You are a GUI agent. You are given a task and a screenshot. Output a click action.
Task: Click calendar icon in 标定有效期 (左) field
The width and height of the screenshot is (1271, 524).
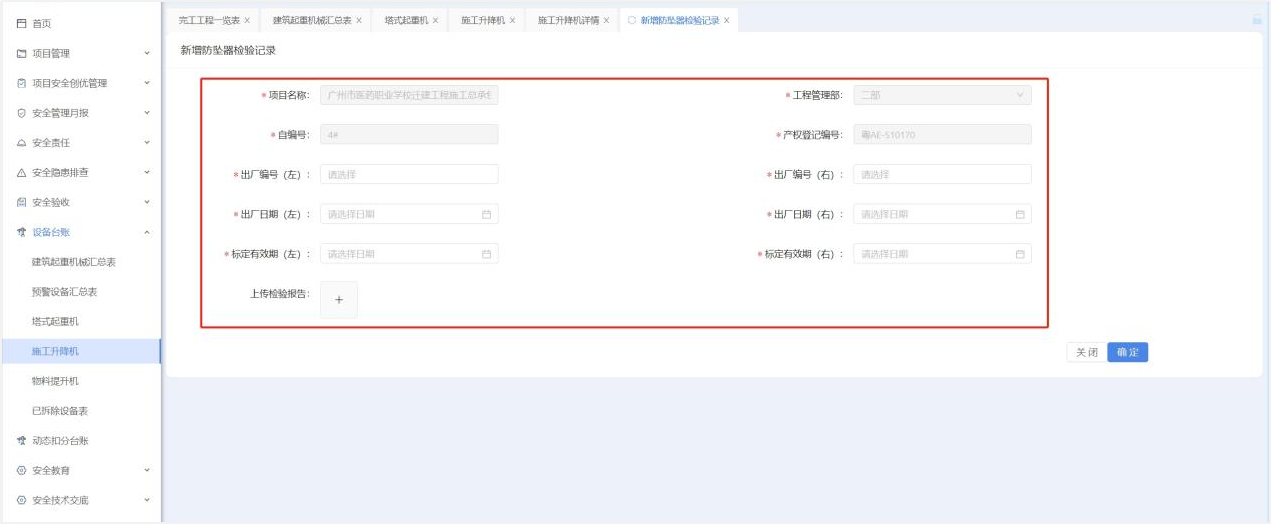[487, 254]
